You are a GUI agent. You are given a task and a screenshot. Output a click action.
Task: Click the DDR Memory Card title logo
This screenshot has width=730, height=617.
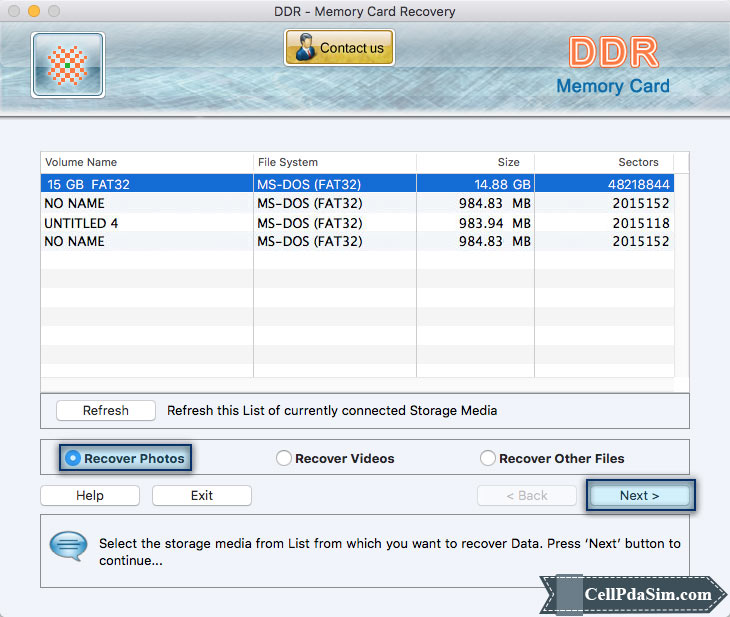coord(612,67)
